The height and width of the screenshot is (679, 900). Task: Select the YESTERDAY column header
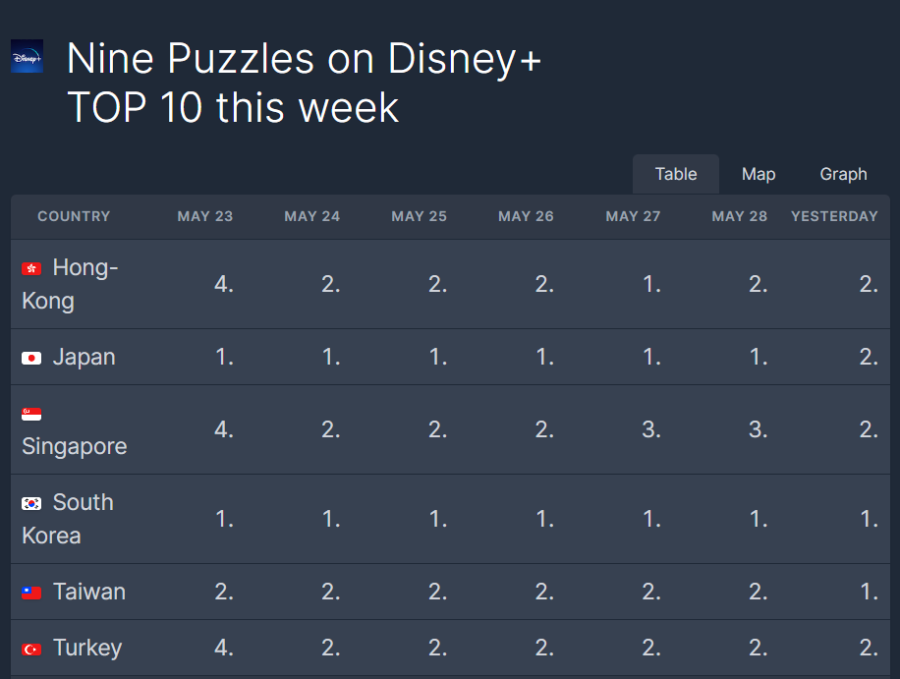(835, 216)
